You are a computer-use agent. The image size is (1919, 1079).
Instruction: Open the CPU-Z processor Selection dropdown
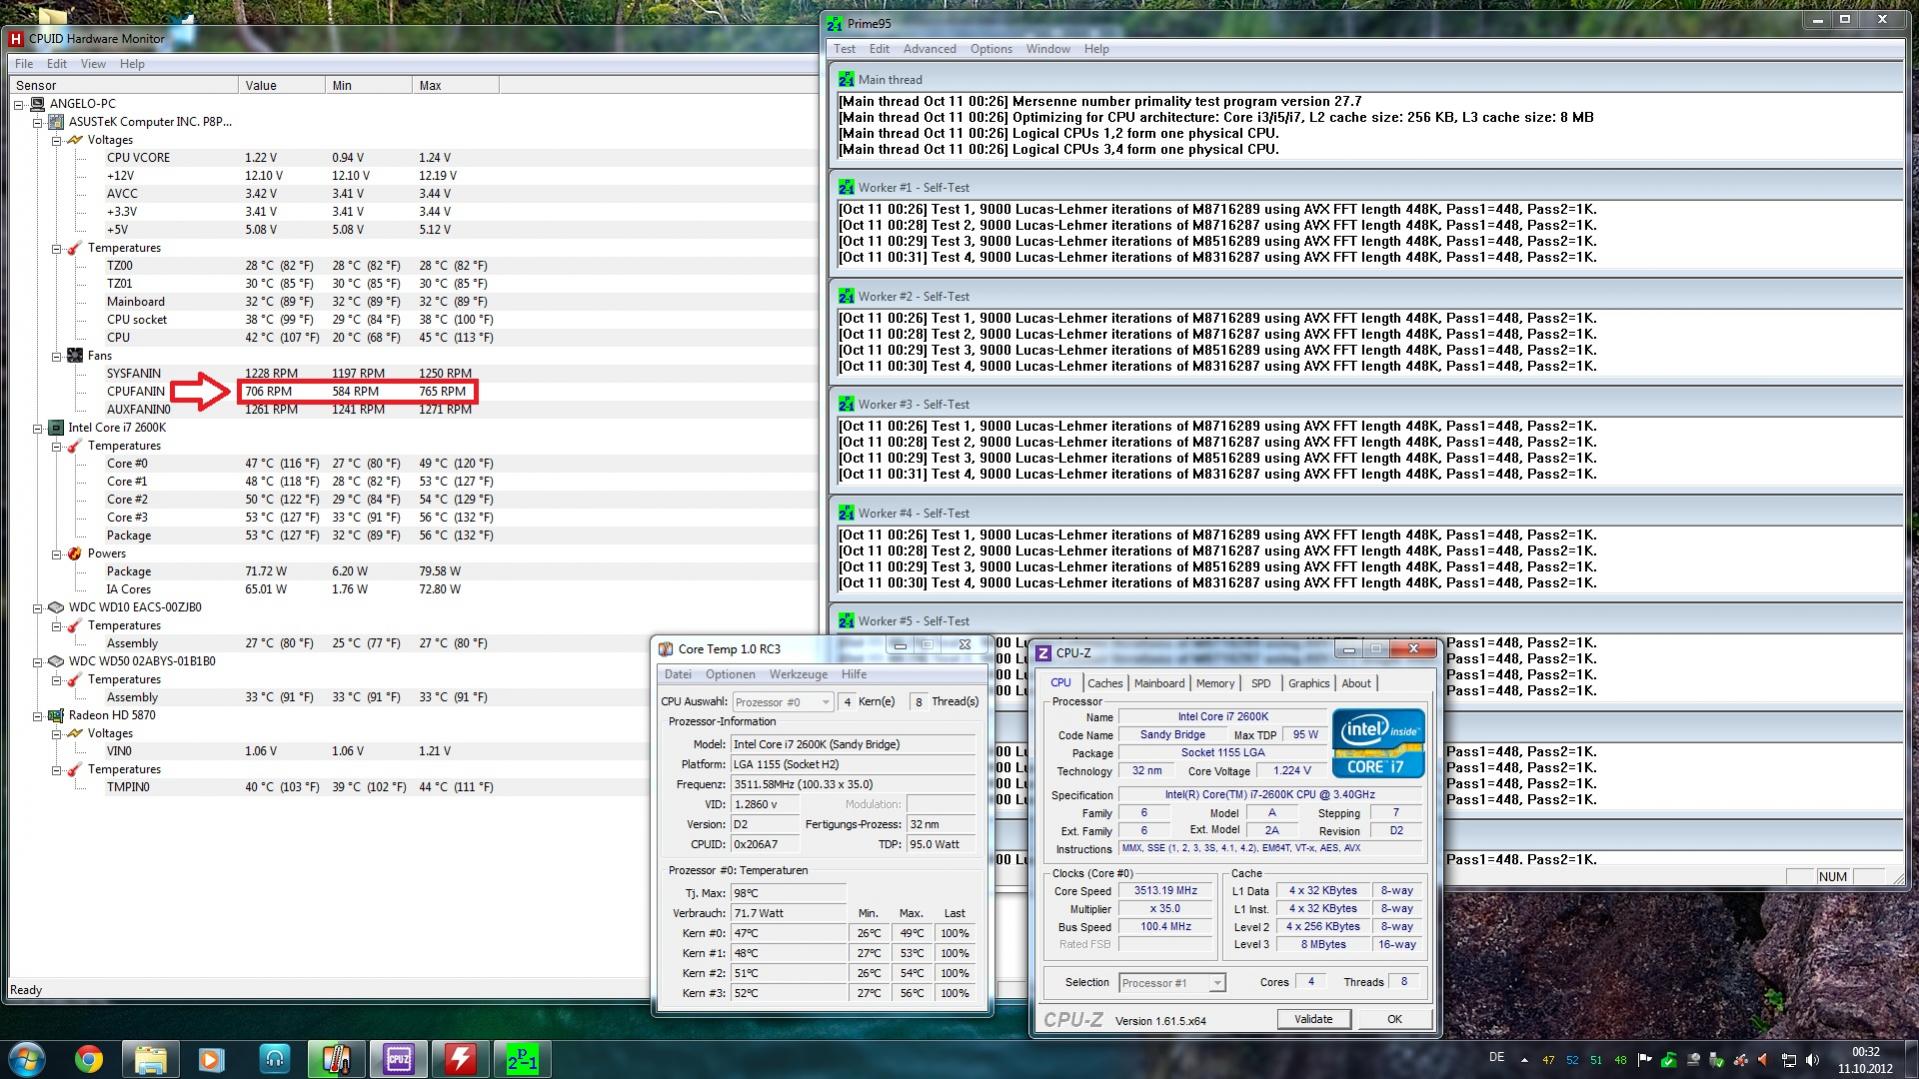(1171, 983)
